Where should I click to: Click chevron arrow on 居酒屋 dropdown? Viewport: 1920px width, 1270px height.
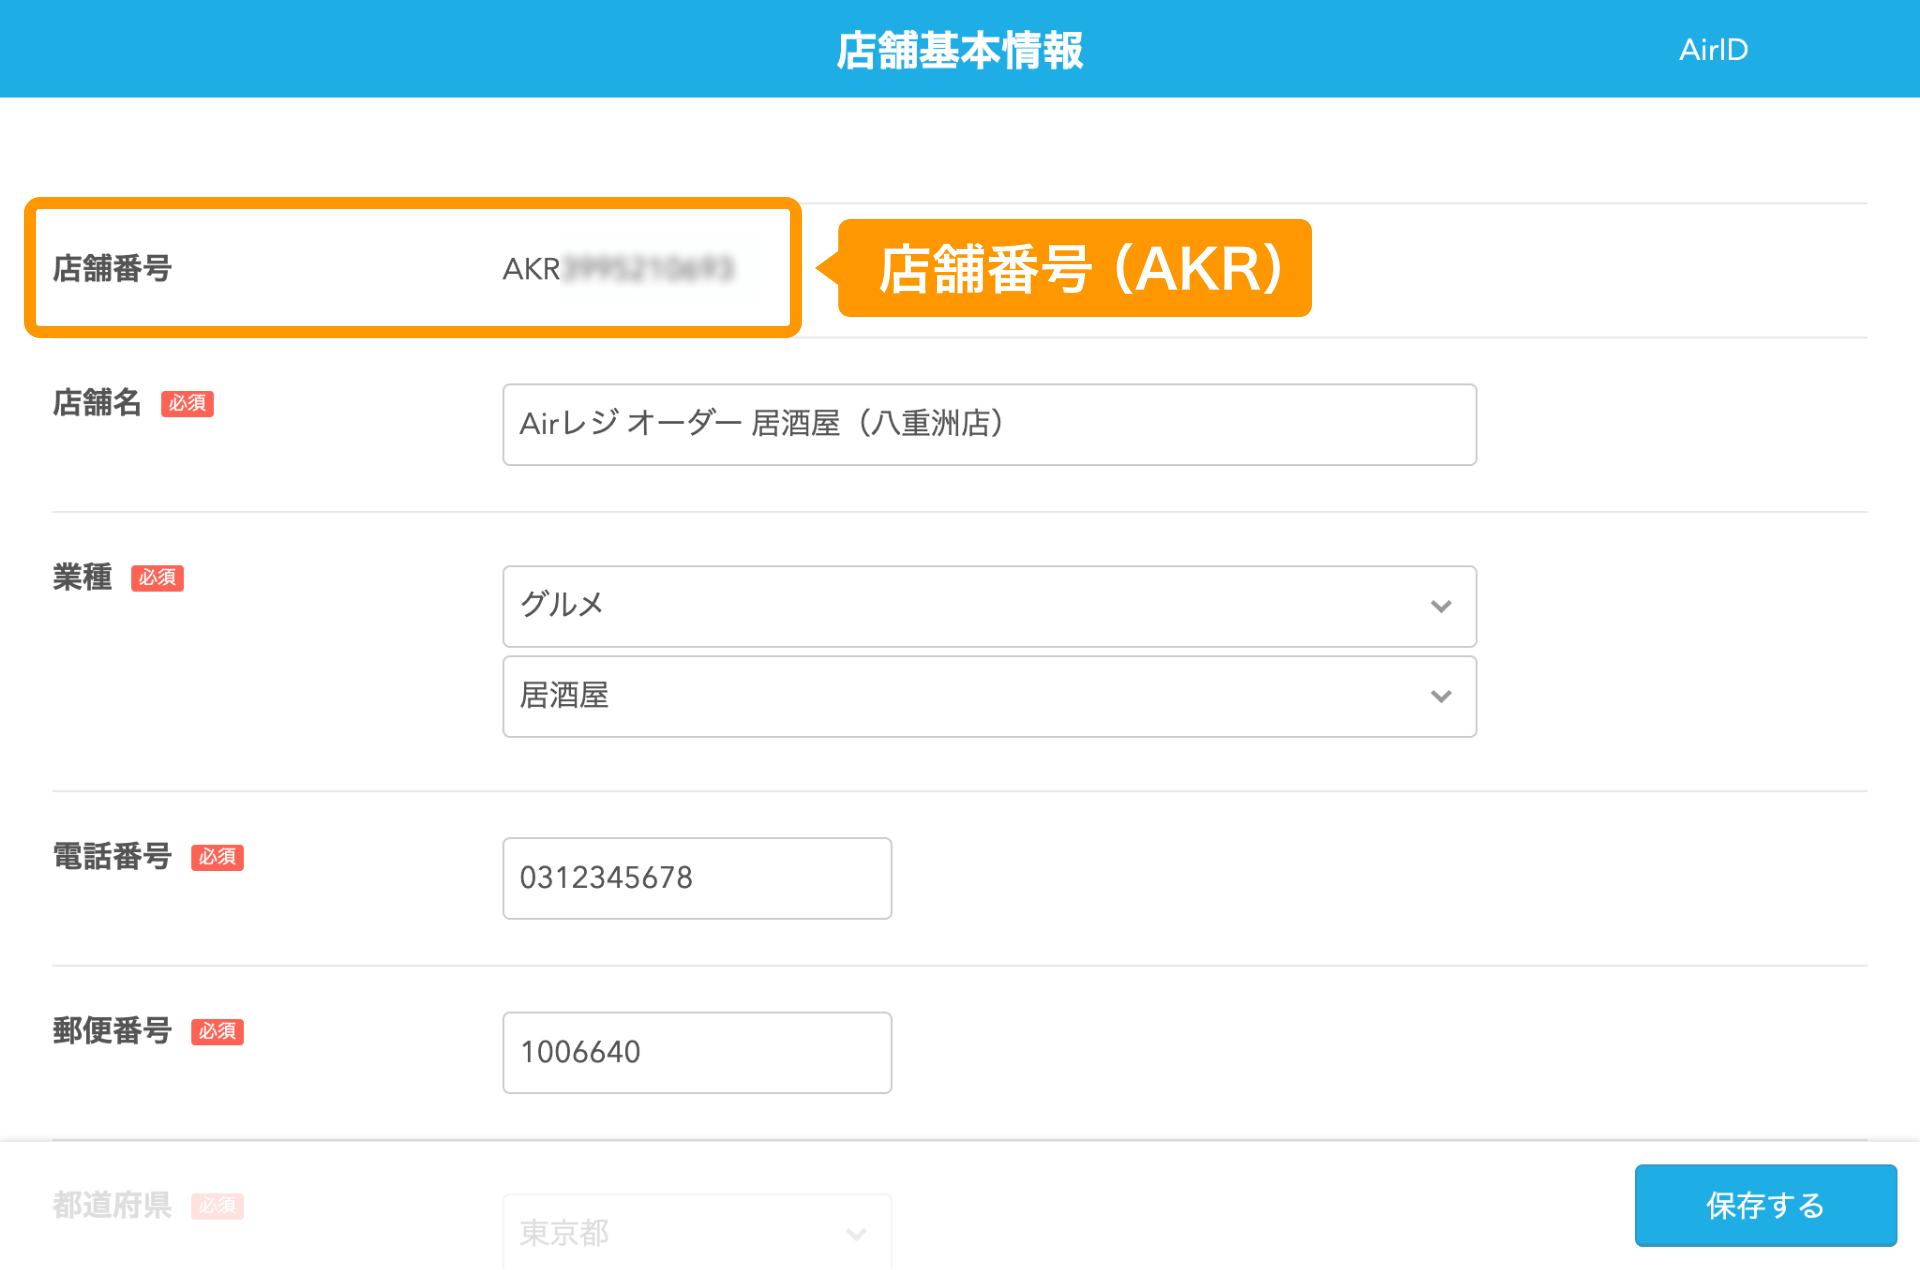click(x=1441, y=696)
